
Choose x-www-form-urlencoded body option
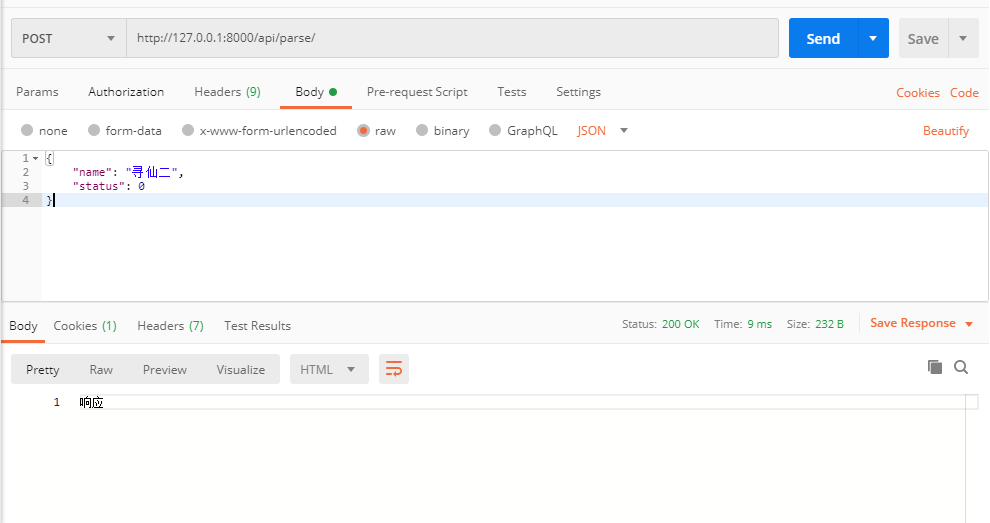tap(188, 130)
